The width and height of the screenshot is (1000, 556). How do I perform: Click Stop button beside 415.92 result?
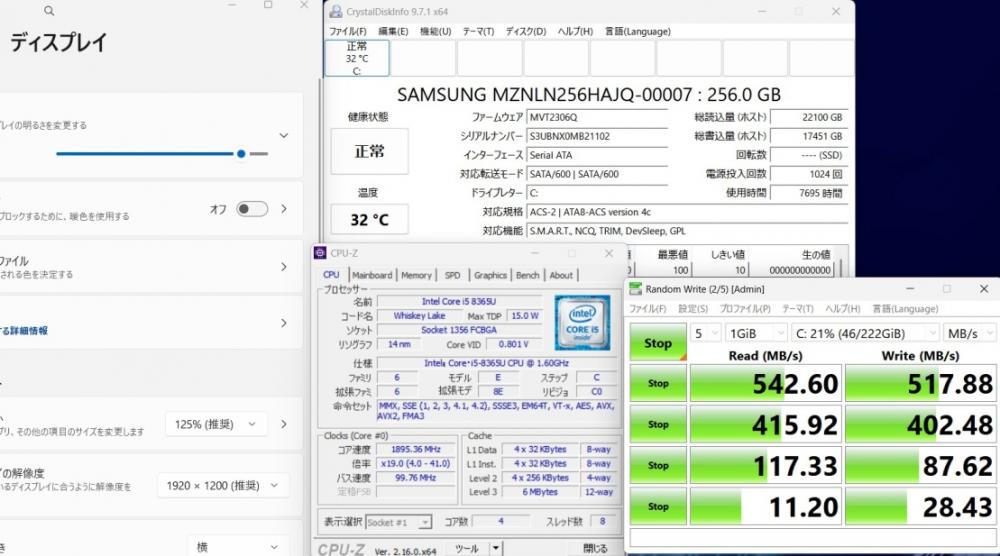658,424
